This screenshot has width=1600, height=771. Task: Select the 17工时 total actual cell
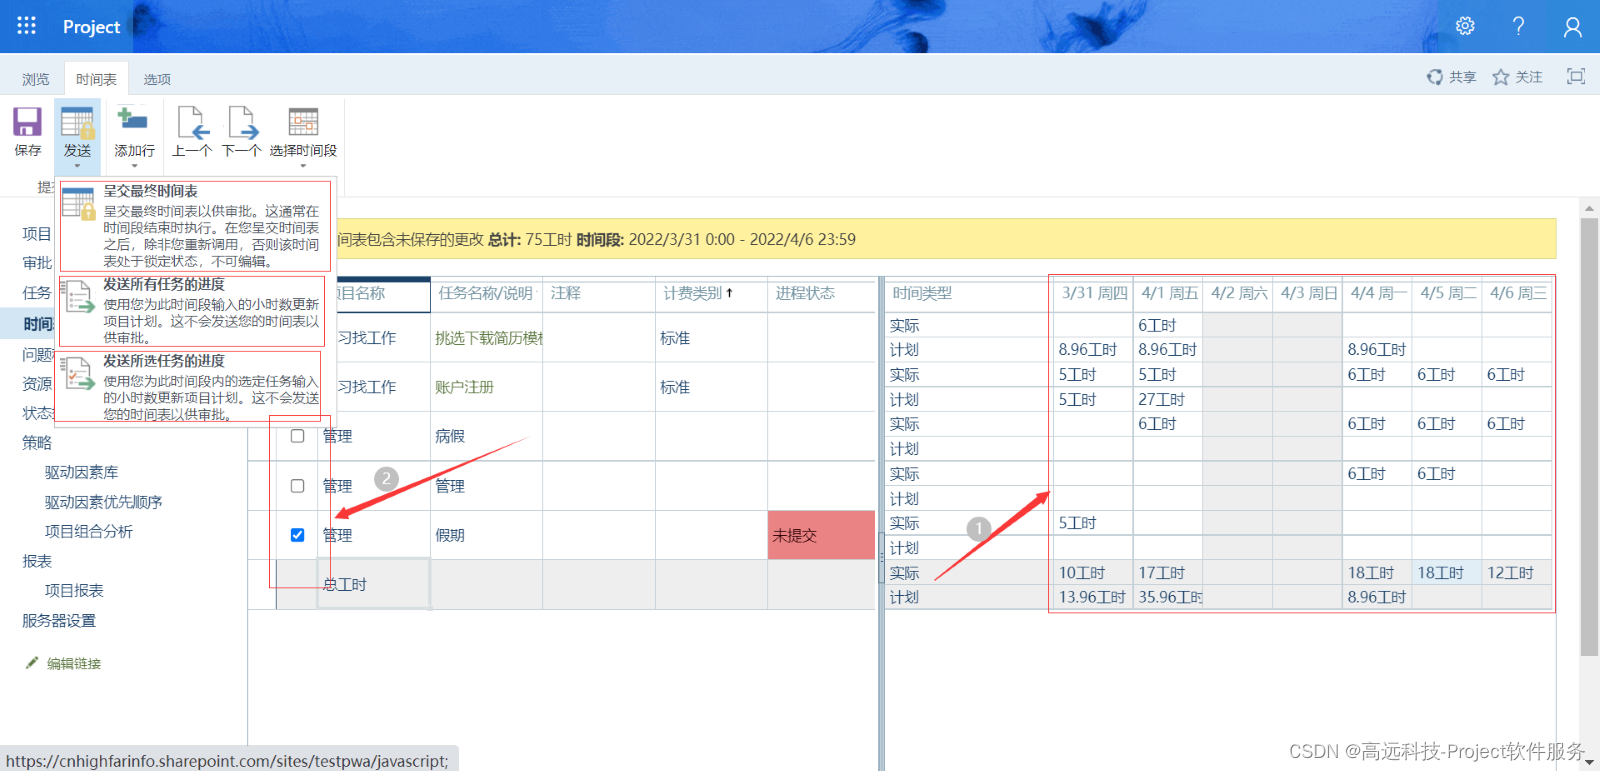pos(1168,573)
